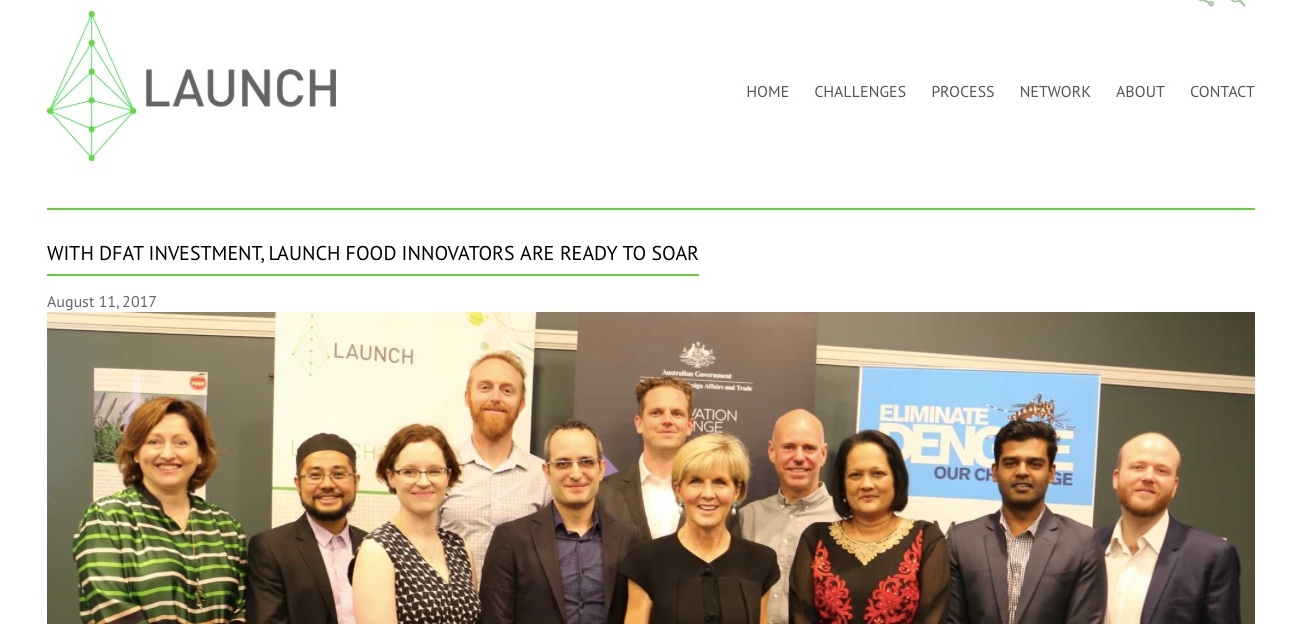Click the gray LAUNCH wordmark in header
This screenshot has height=624, width=1301.
pos(241,88)
